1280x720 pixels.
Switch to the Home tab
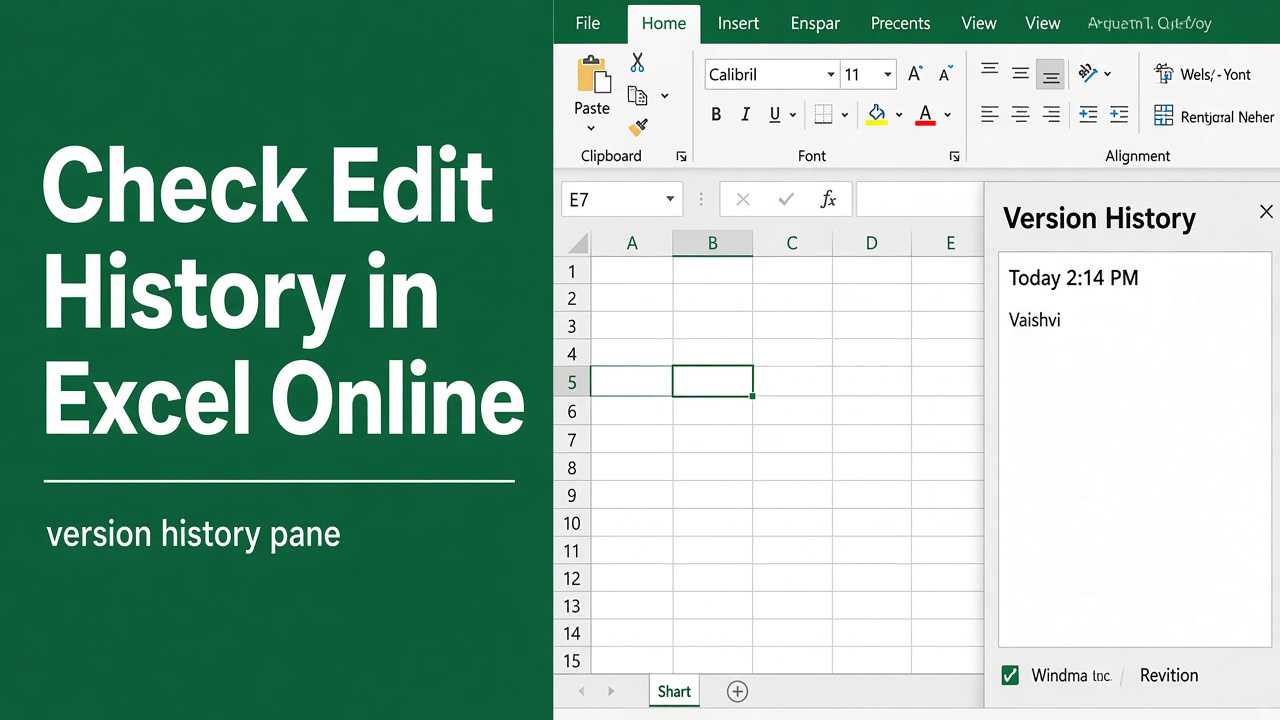pyautogui.click(x=664, y=23)
